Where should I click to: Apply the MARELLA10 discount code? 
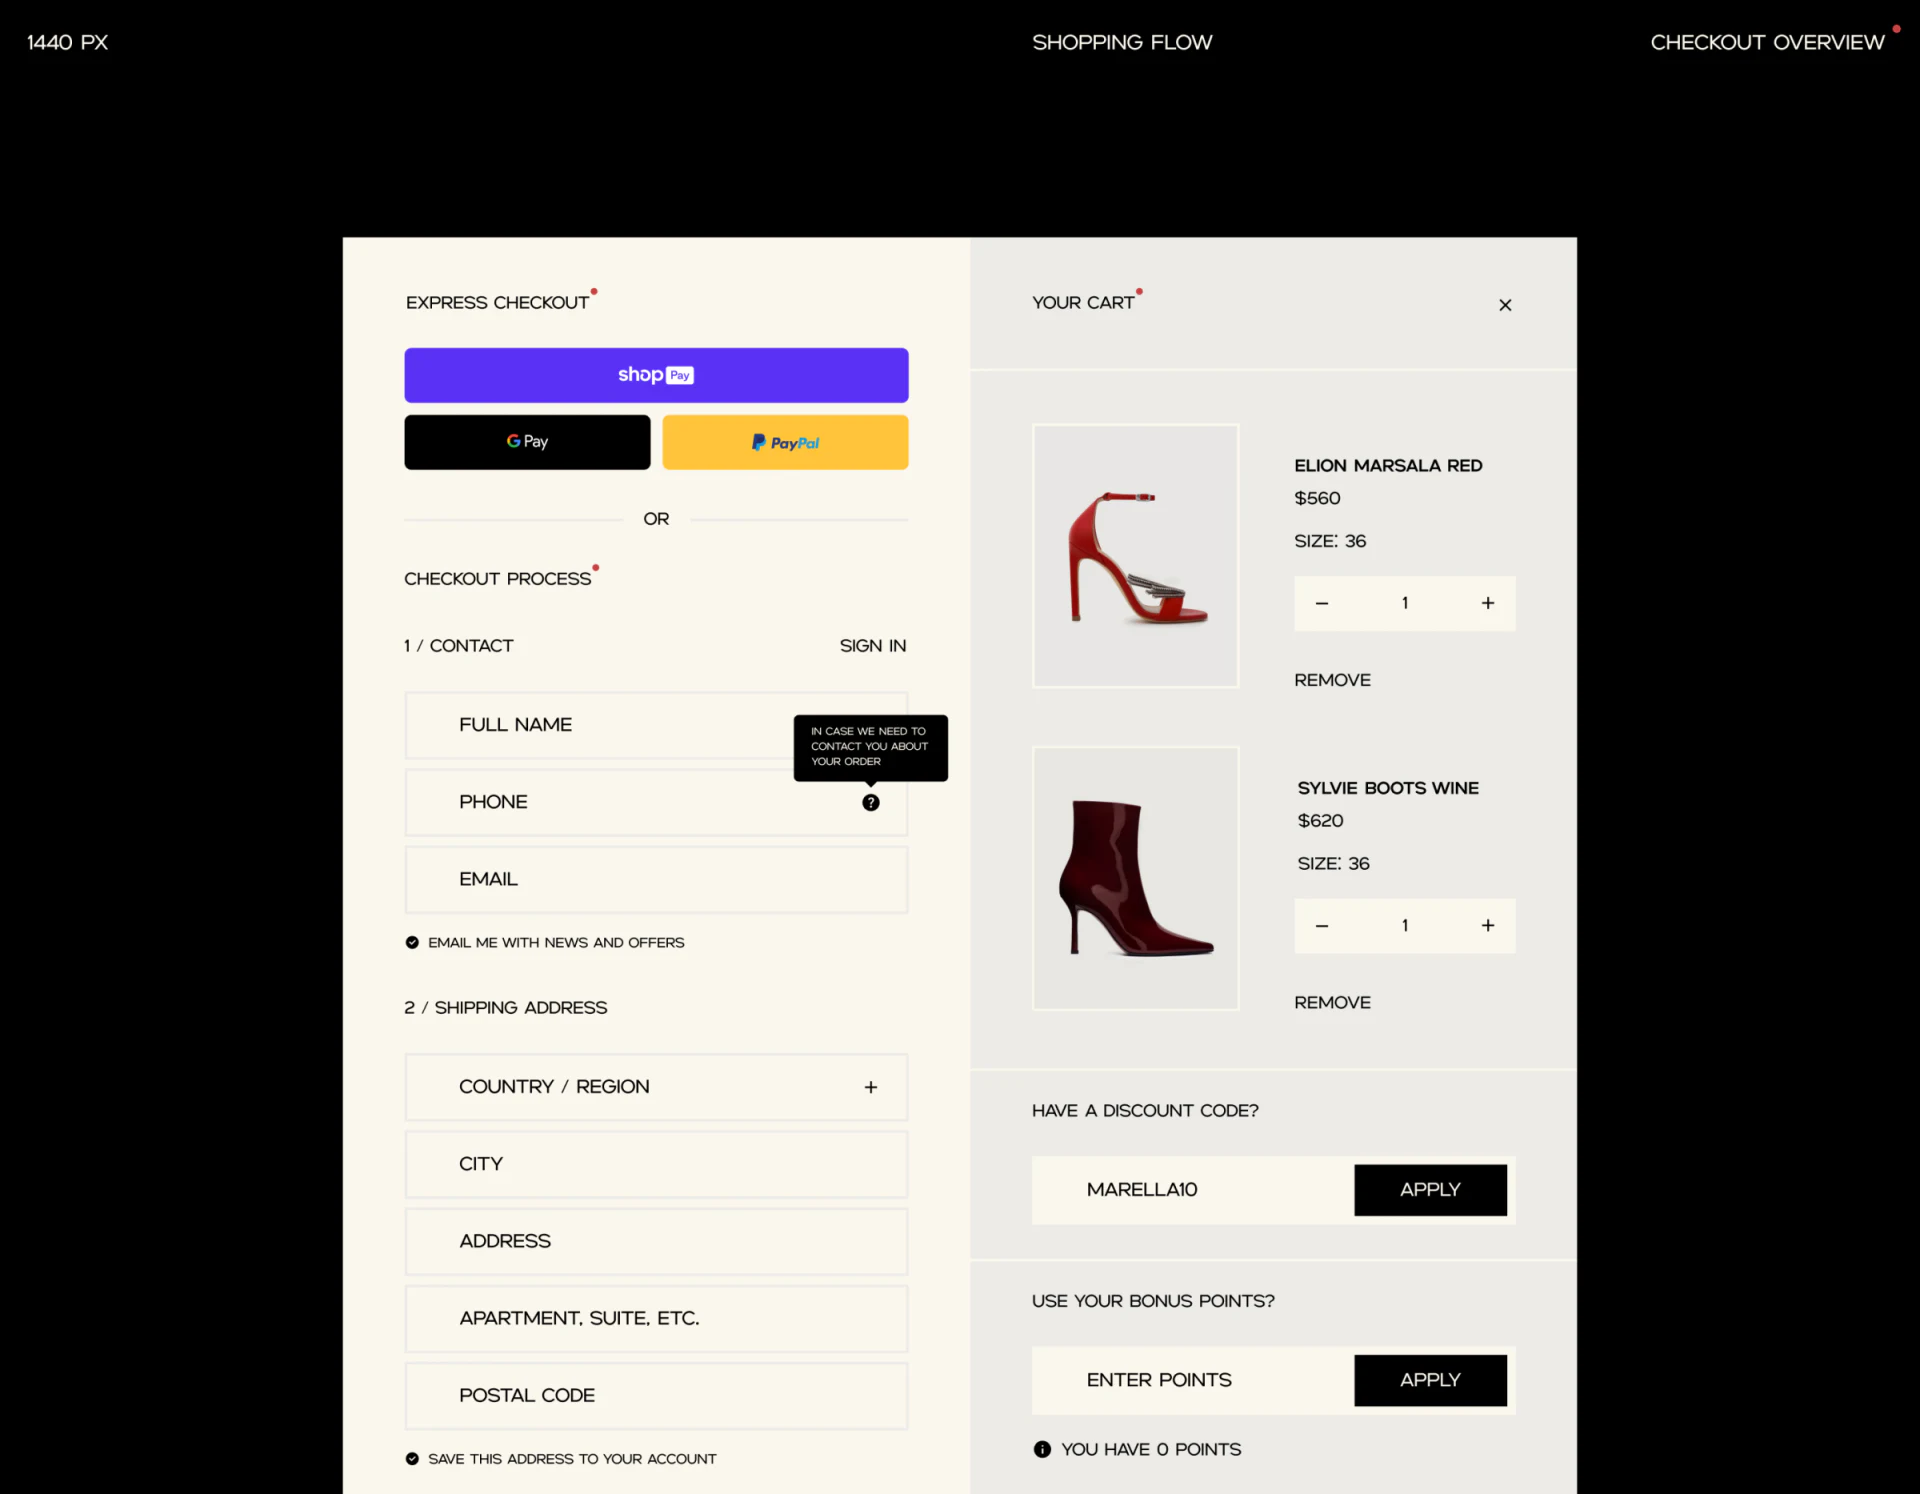point(1430,1190)
